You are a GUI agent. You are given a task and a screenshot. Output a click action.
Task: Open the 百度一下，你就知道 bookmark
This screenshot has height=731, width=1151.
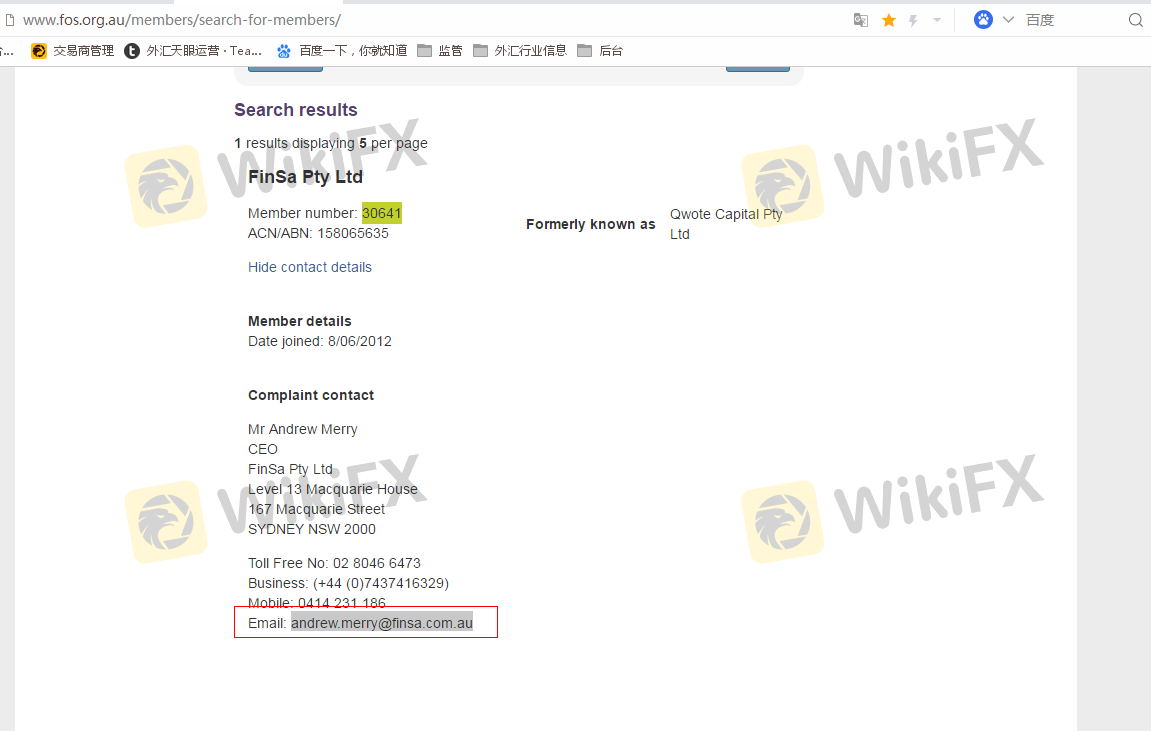[x=342, y=51]
